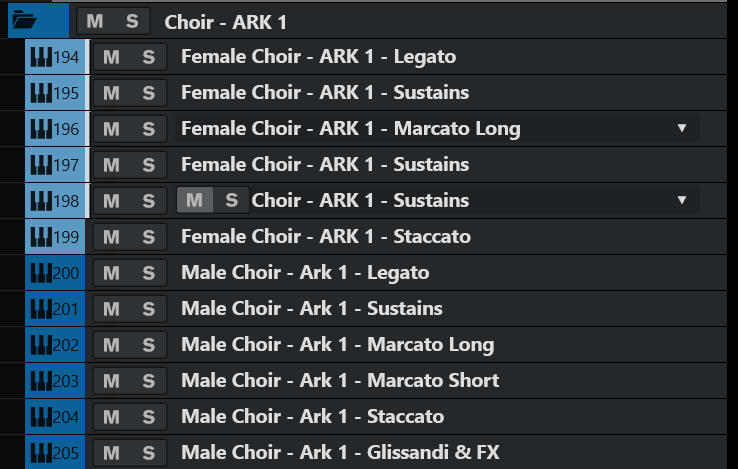The height and width of the screenshot is (469, 738).
Task: Mute the Male Choir Glissandi & FX track
Action: [x=111, y=453]
